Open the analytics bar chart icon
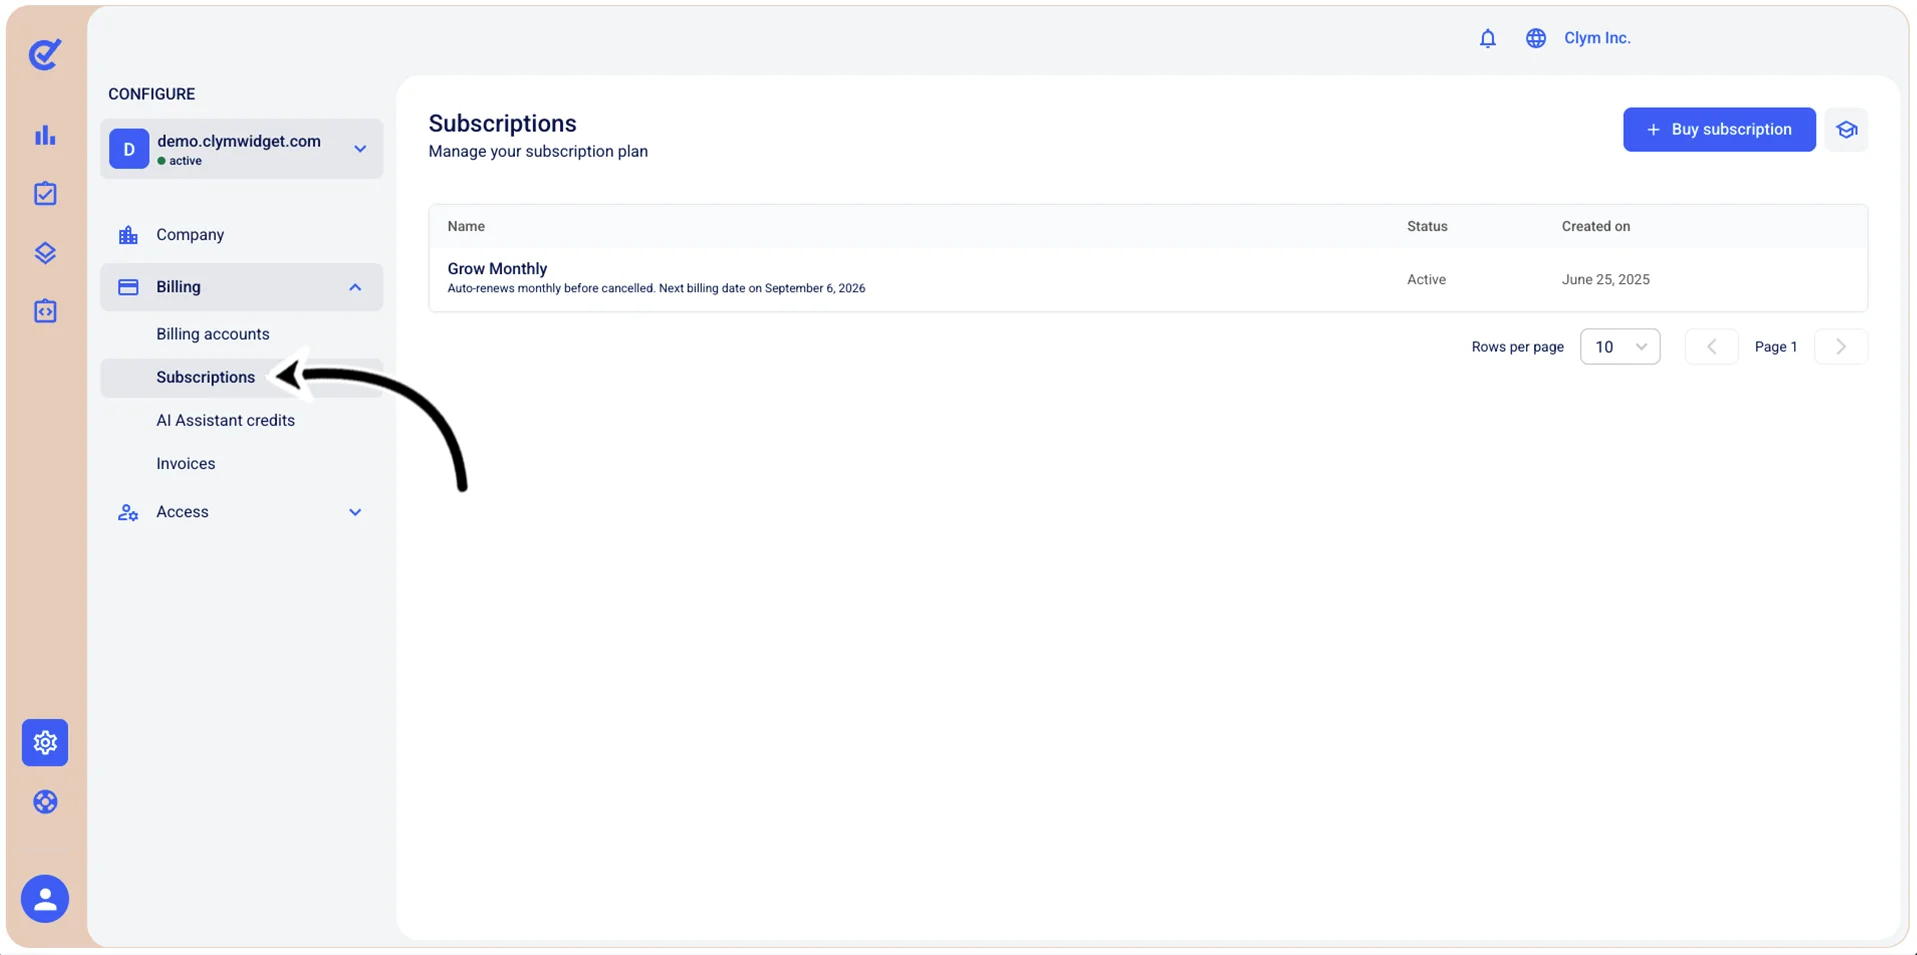 (45, 135)
